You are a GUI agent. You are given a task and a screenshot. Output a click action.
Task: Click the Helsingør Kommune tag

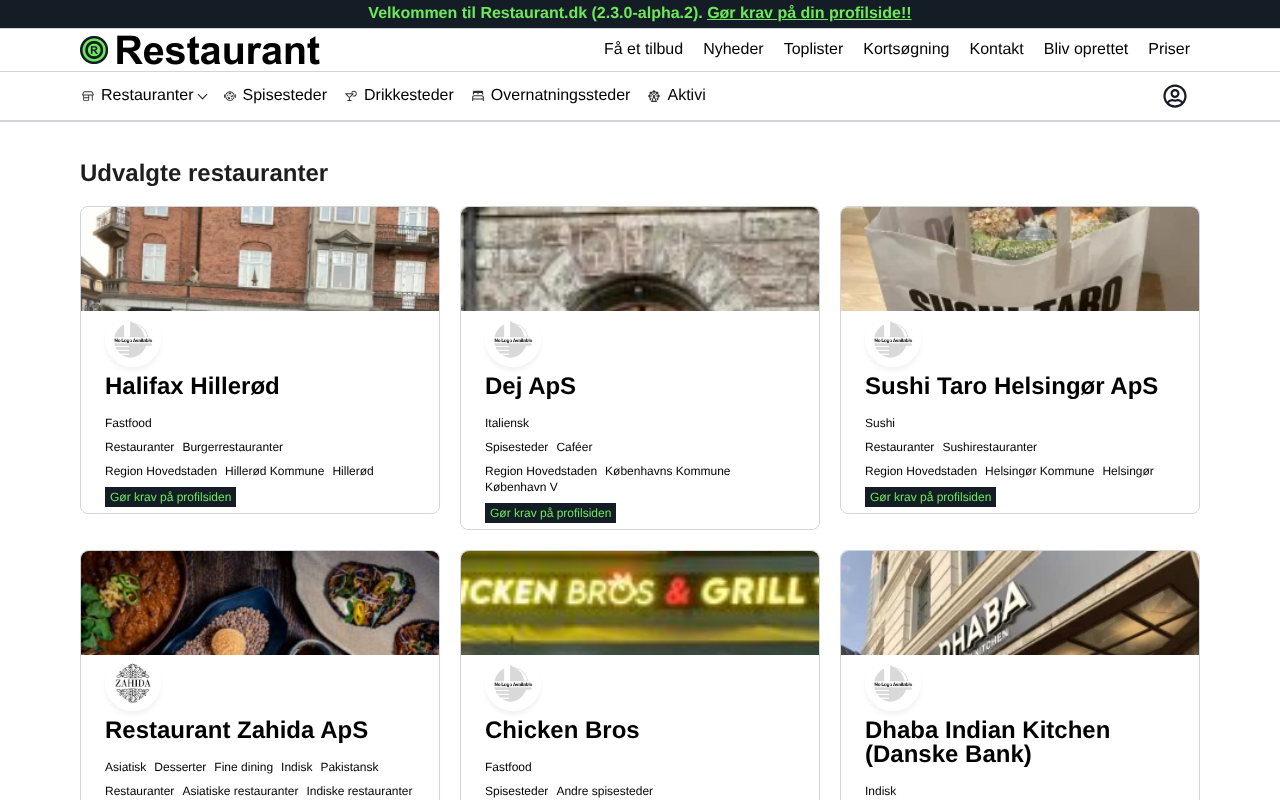click(x=1039, y=471)
